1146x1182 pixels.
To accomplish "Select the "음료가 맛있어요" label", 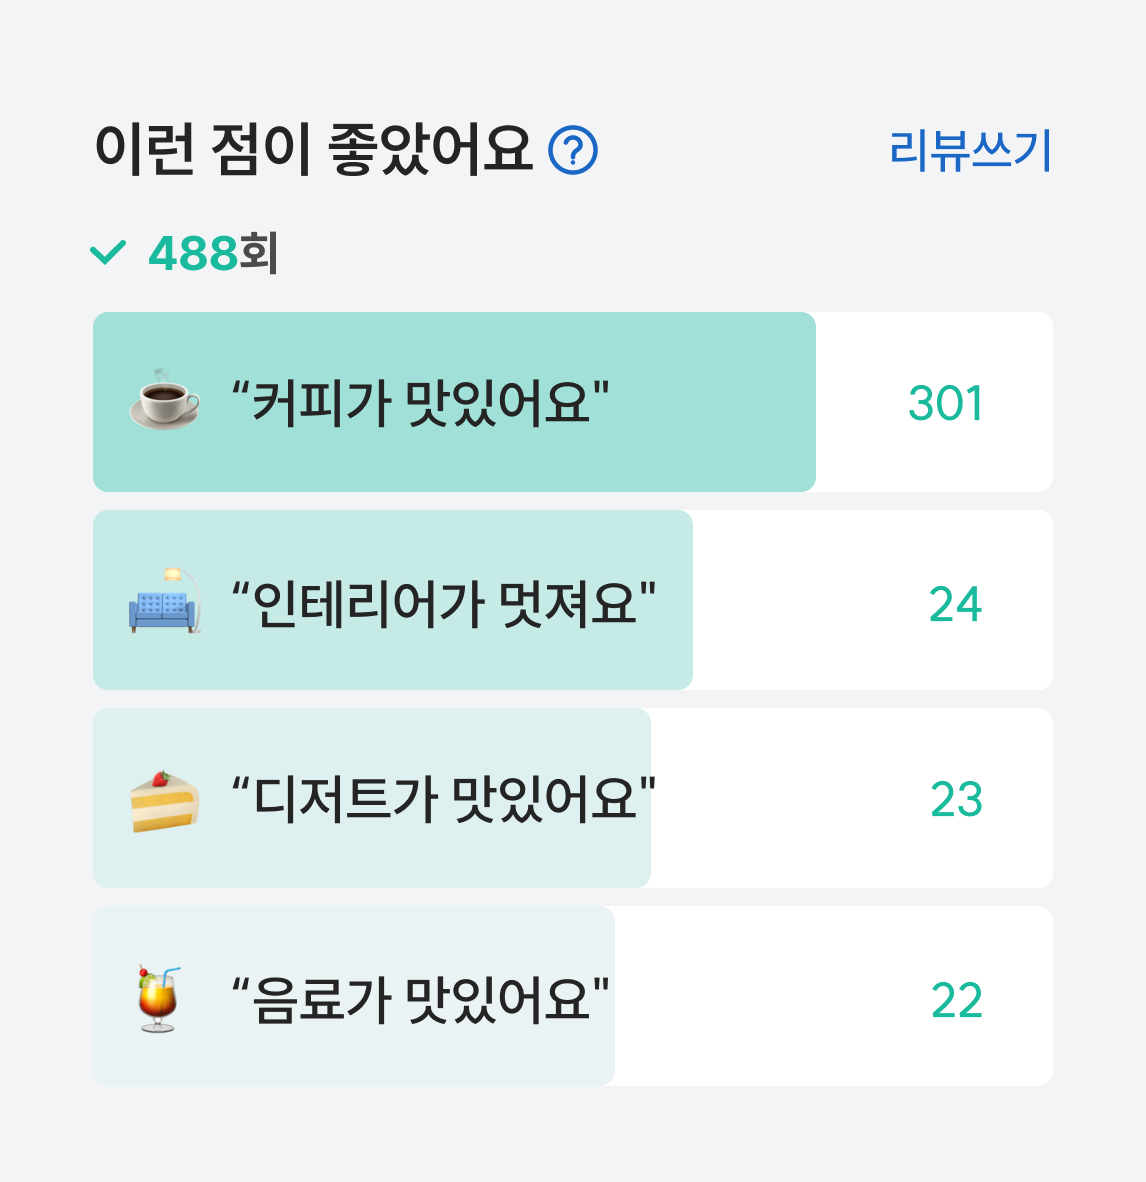I will (420, 999).
